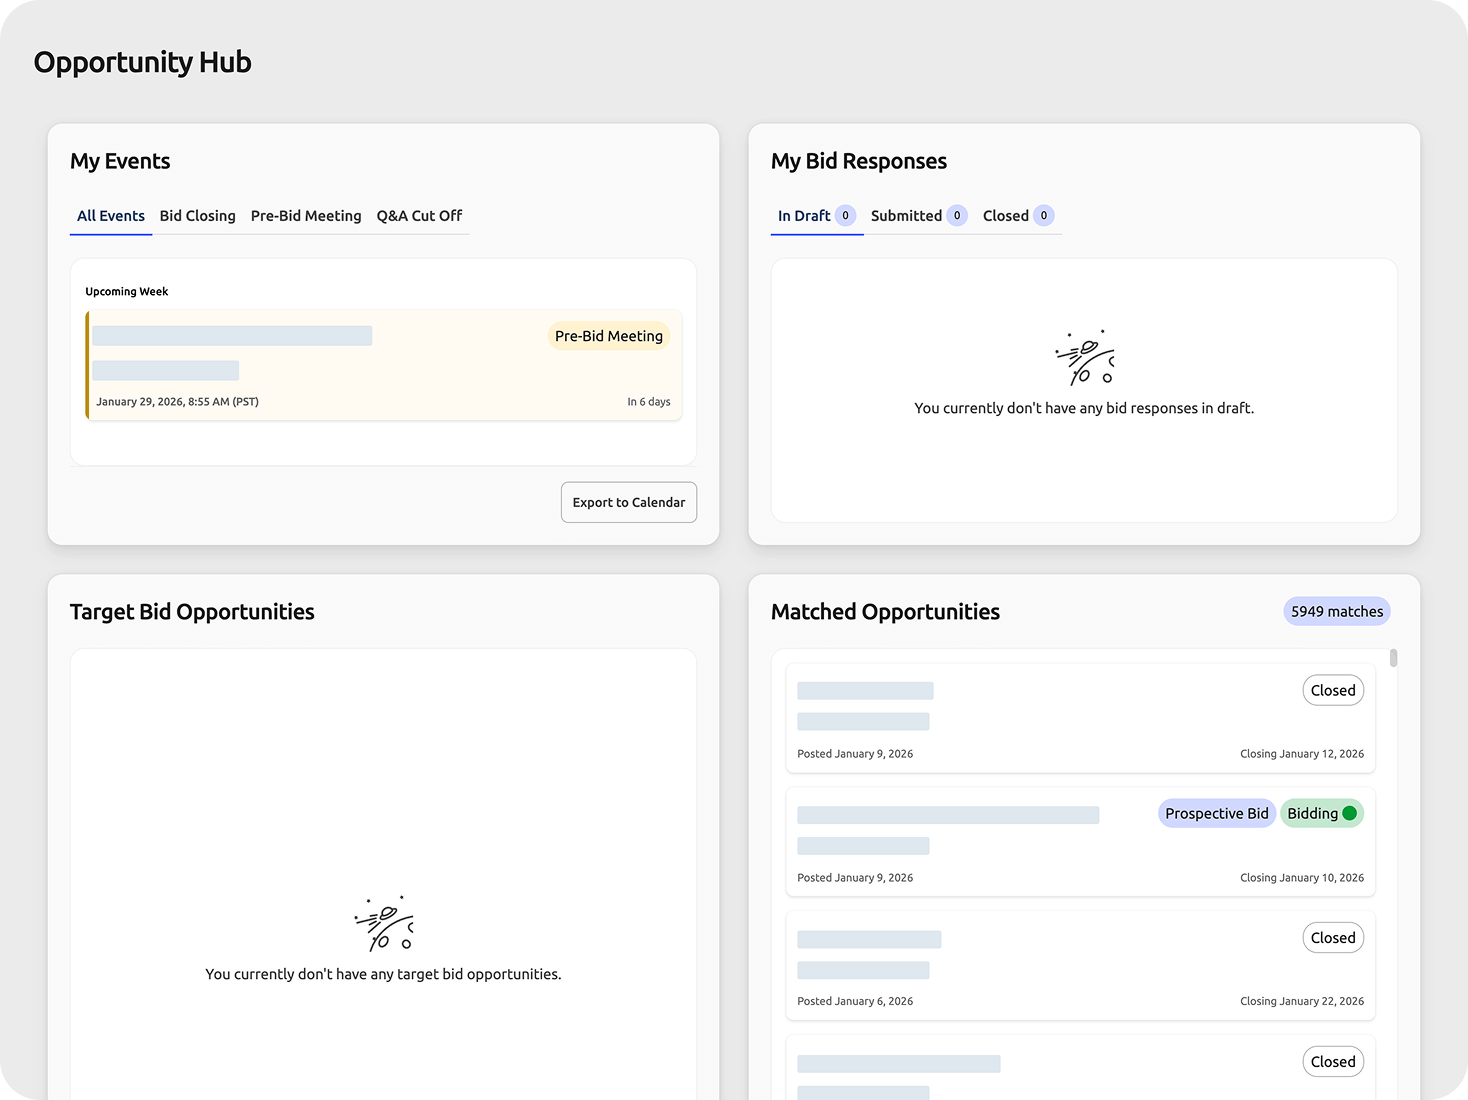
Task: Click the 5949 matches badge
Action: coord(1336,611)
